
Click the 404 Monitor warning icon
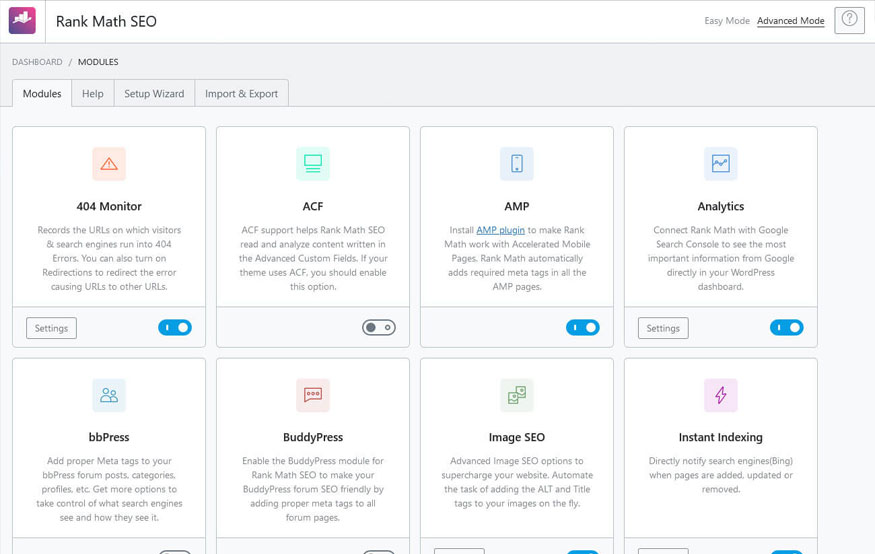109,163
